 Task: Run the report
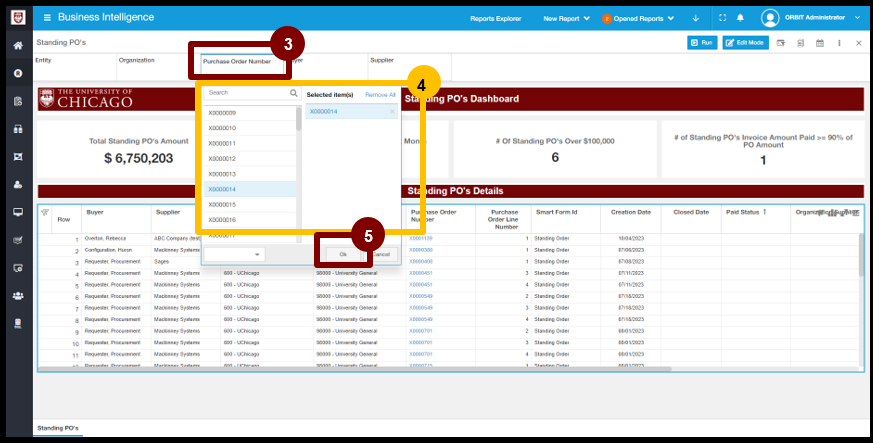pyautogui.click(x=702, y=43)
